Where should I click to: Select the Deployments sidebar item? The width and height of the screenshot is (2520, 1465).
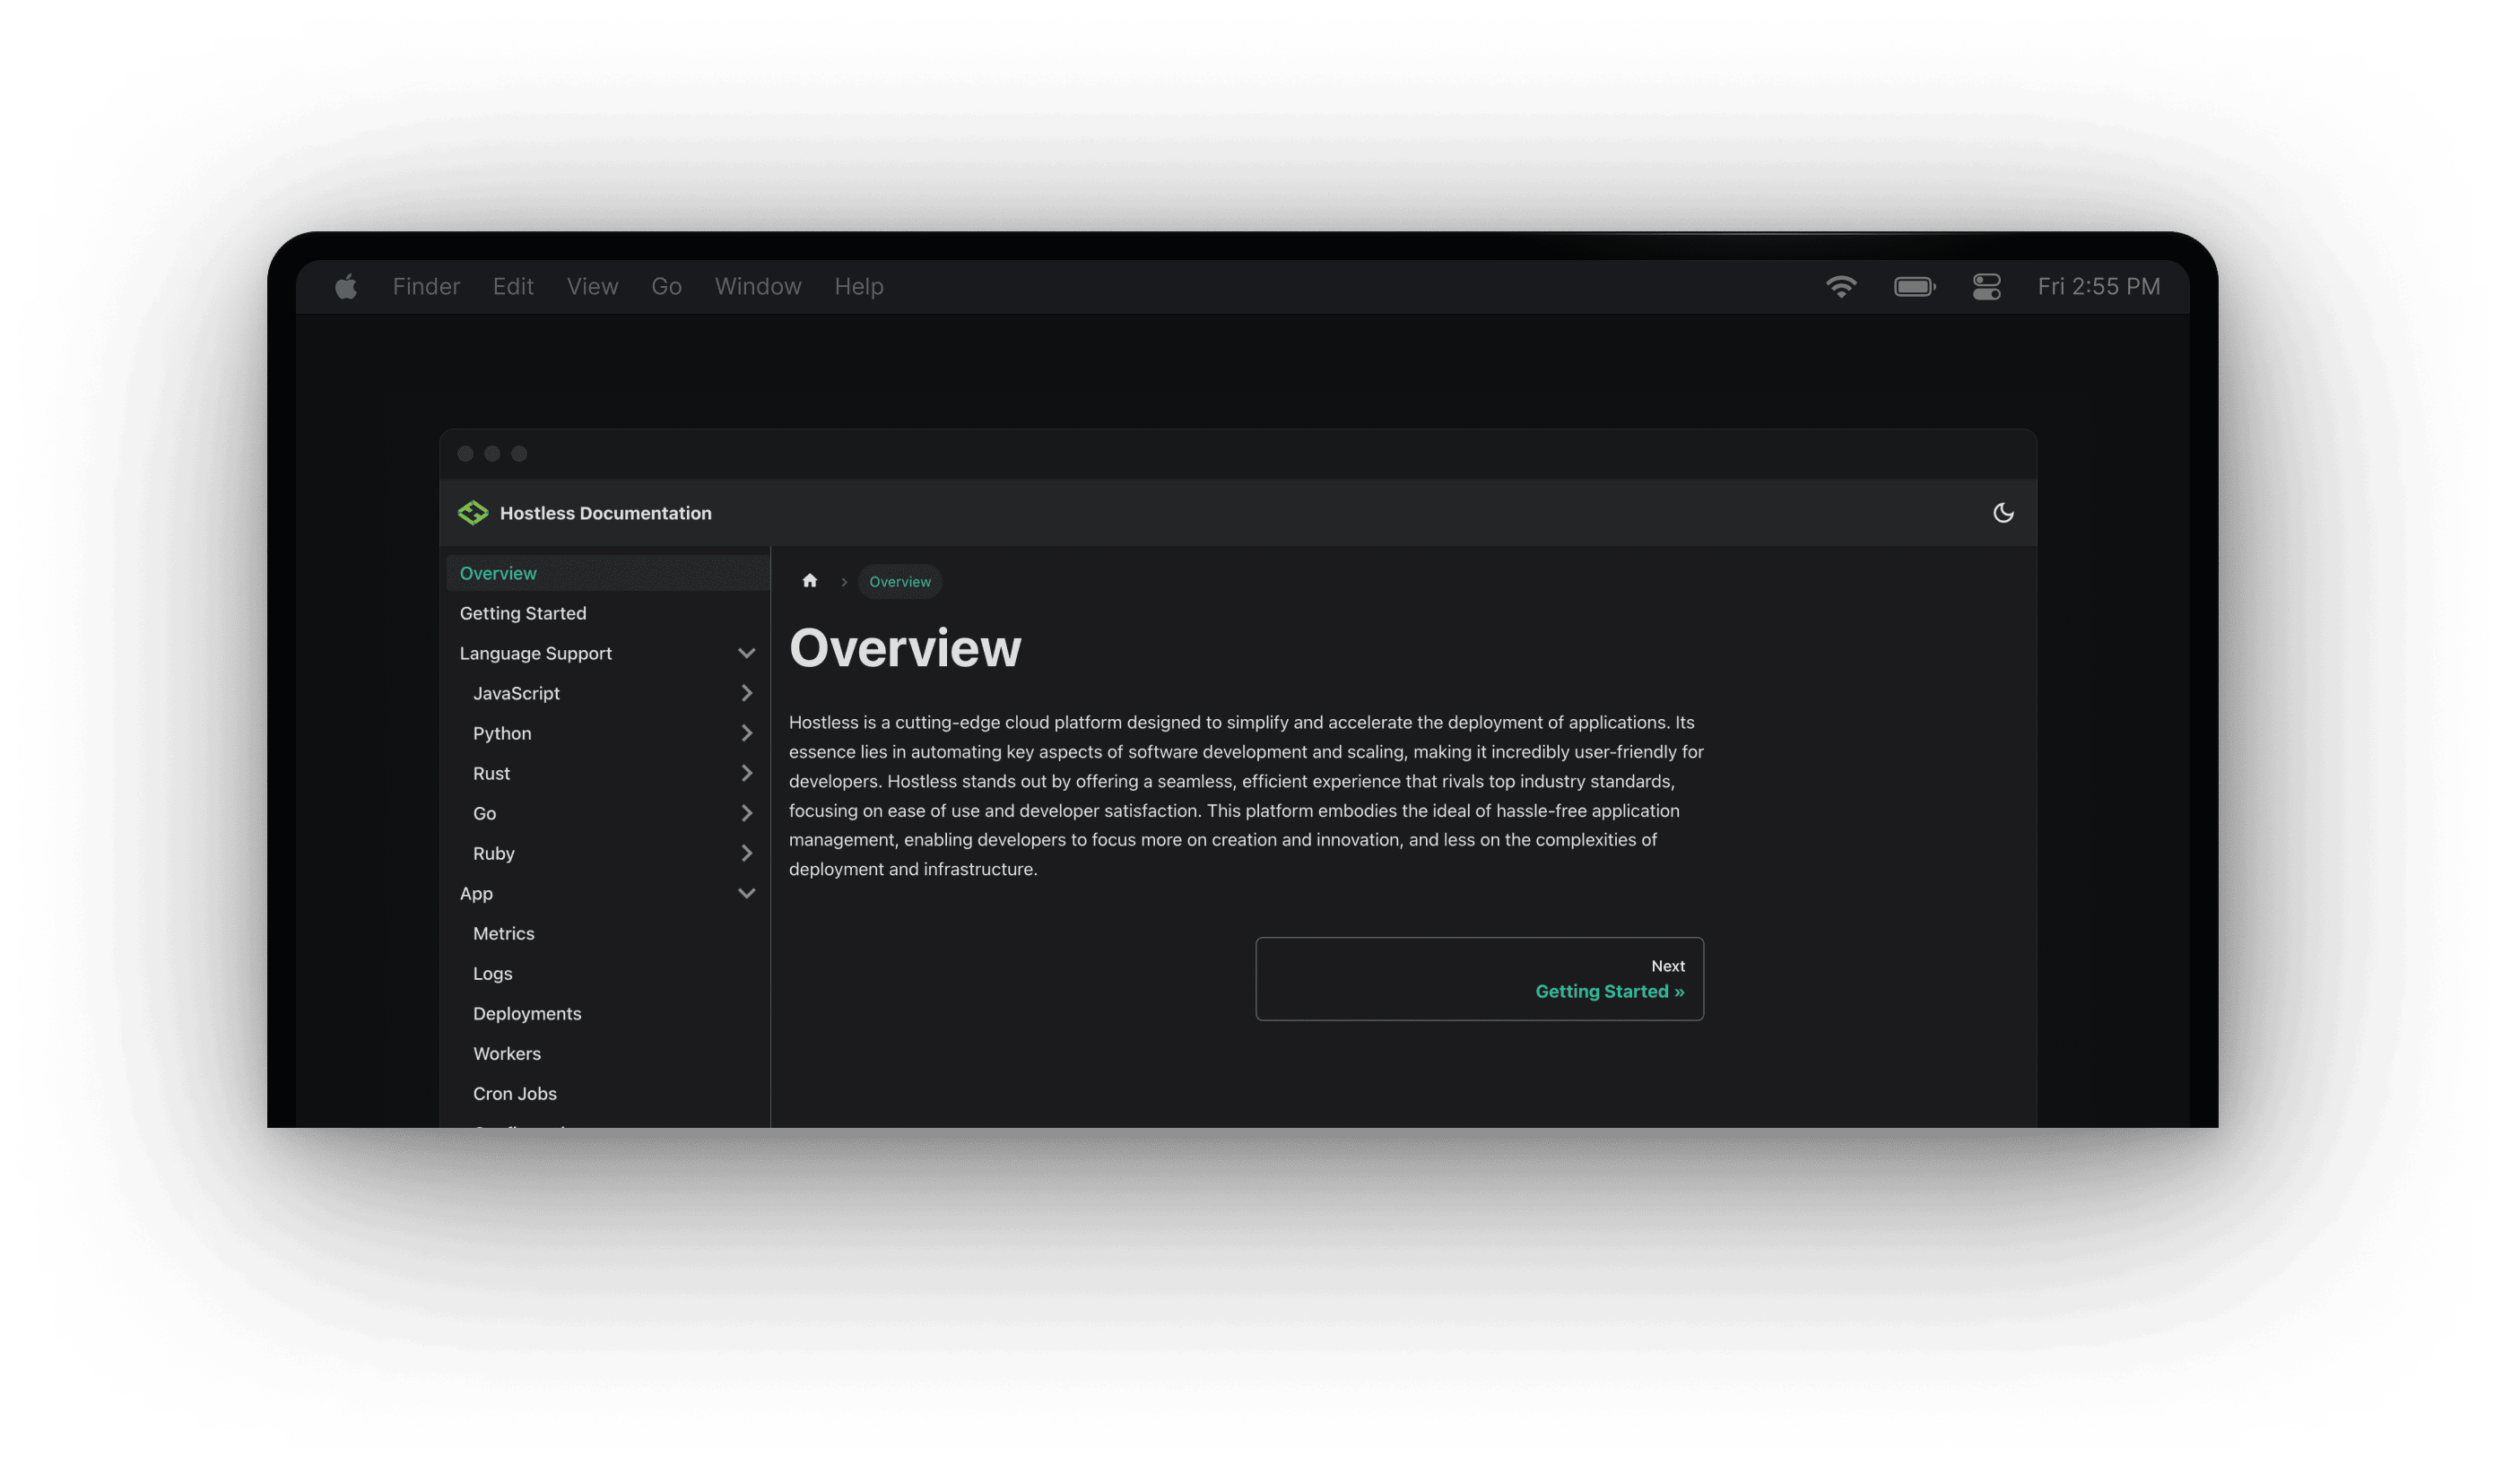click(527, 1013)
